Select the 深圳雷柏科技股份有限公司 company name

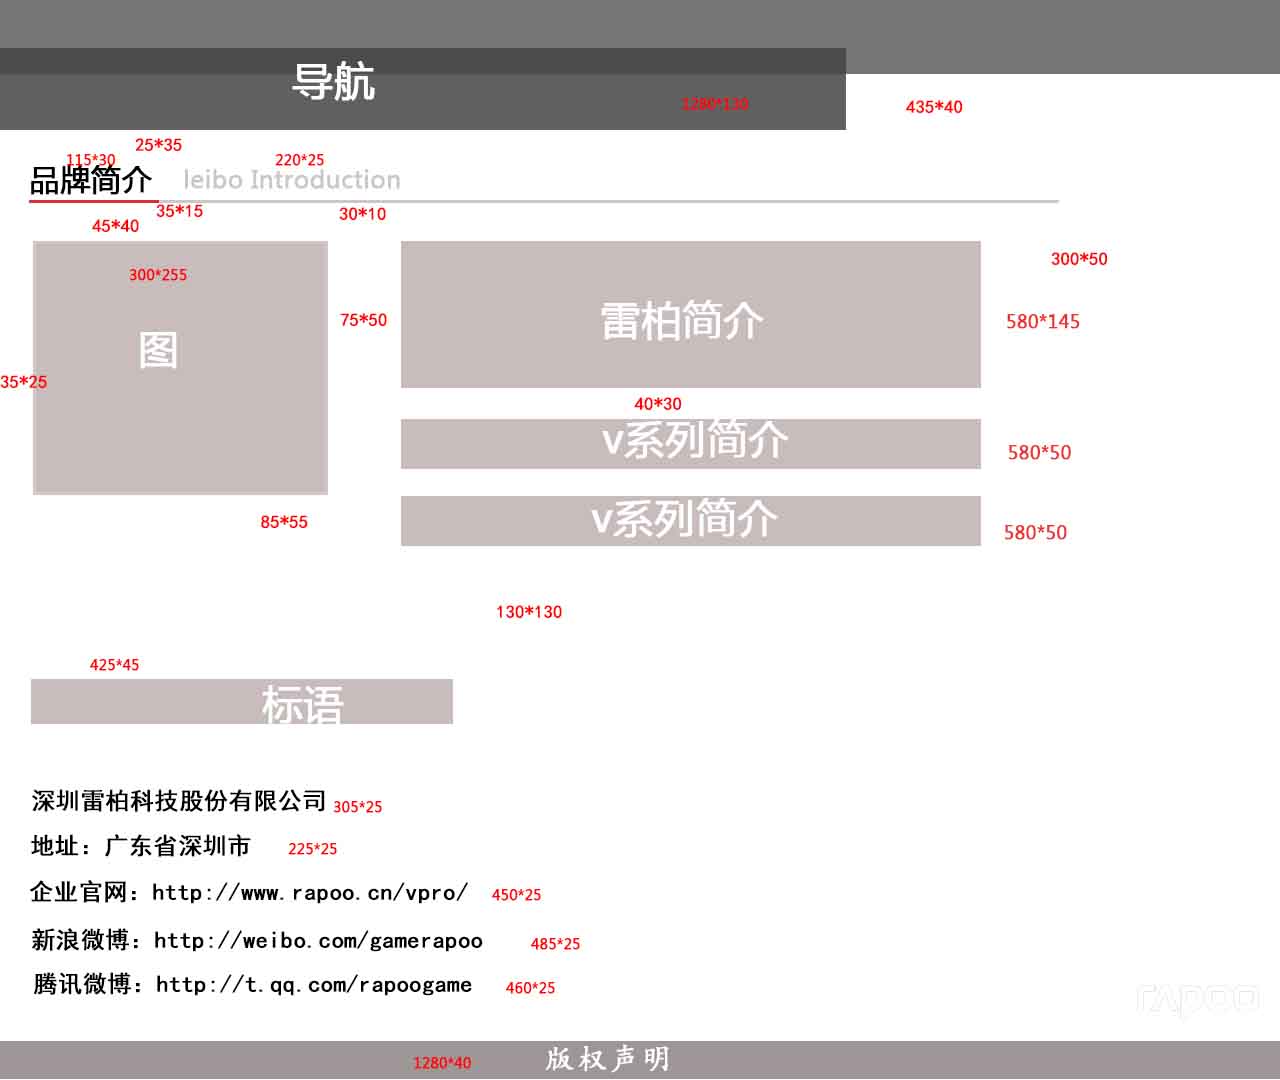179,801
